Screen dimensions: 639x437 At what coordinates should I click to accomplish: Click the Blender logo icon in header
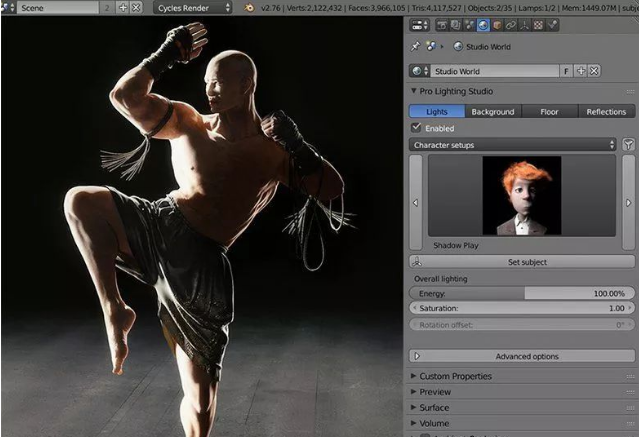click(x=248, y=7)
